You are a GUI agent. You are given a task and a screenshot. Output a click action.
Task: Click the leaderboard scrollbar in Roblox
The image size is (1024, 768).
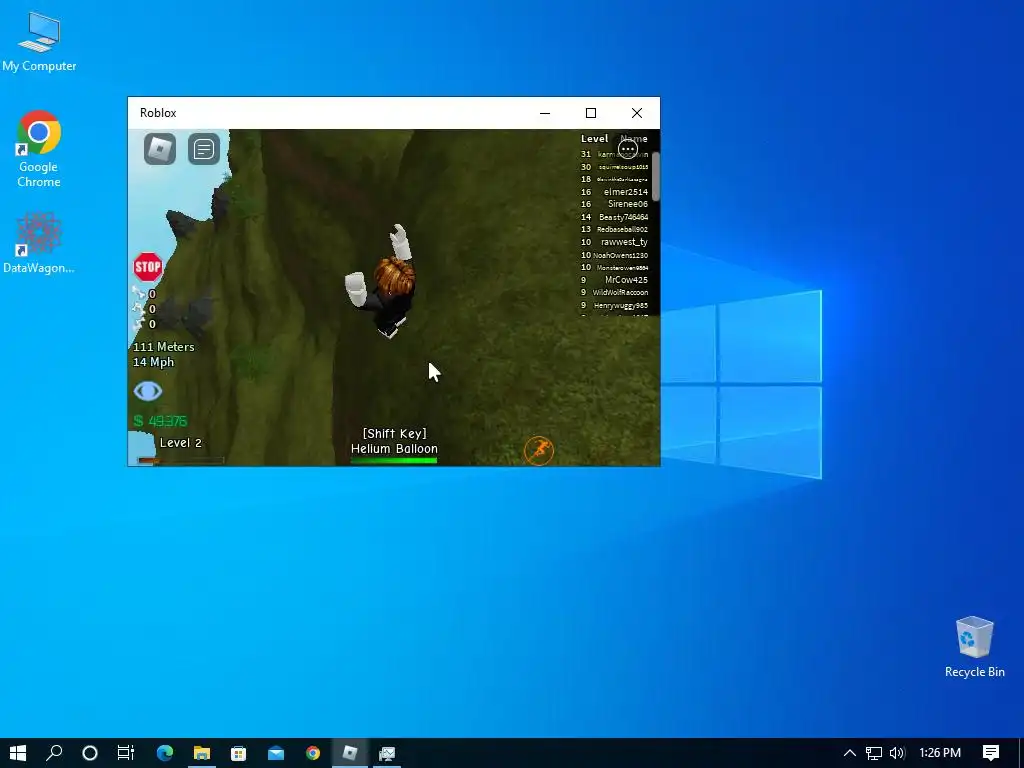point(655,176)
